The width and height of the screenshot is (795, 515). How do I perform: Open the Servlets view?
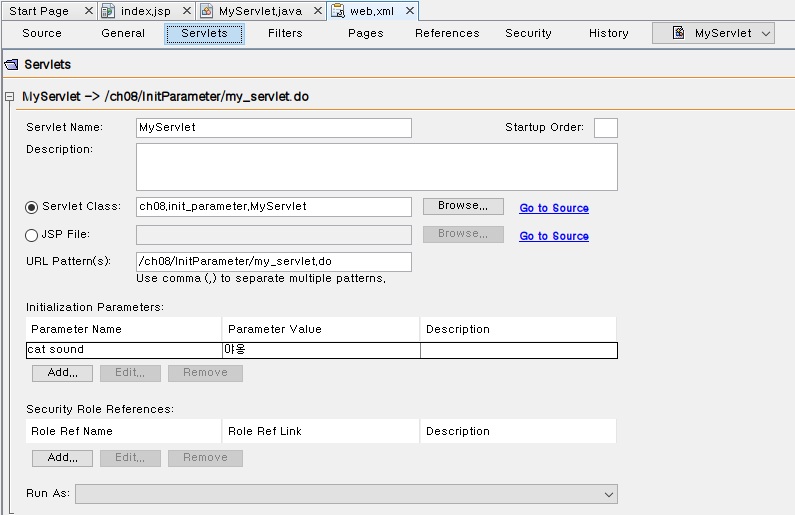pos(204,33)
